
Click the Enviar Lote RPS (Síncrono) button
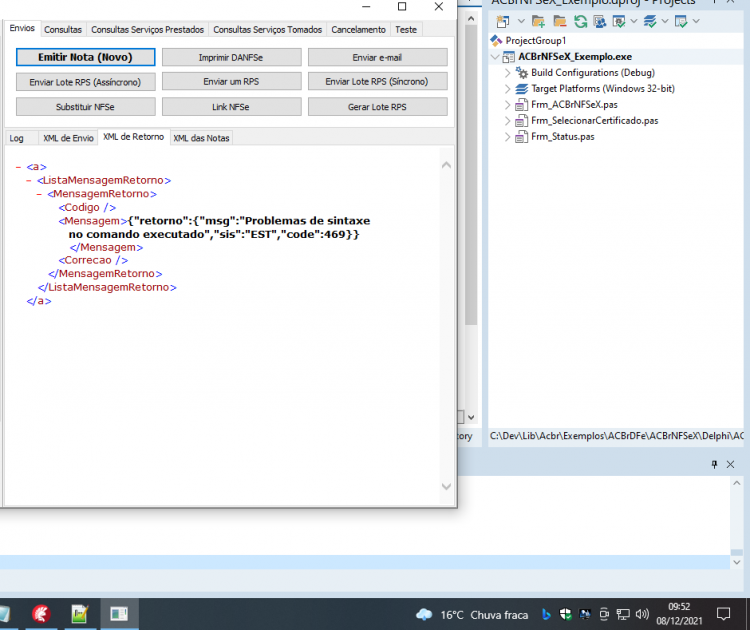[377, 82]
